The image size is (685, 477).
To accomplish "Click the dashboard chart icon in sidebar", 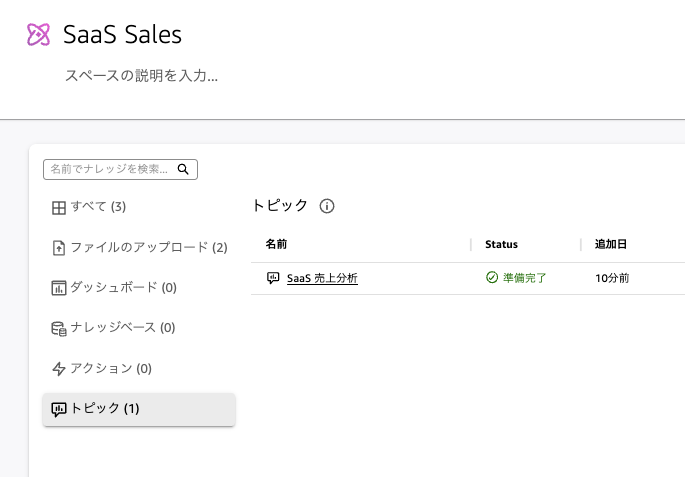I will coord(59,288).
